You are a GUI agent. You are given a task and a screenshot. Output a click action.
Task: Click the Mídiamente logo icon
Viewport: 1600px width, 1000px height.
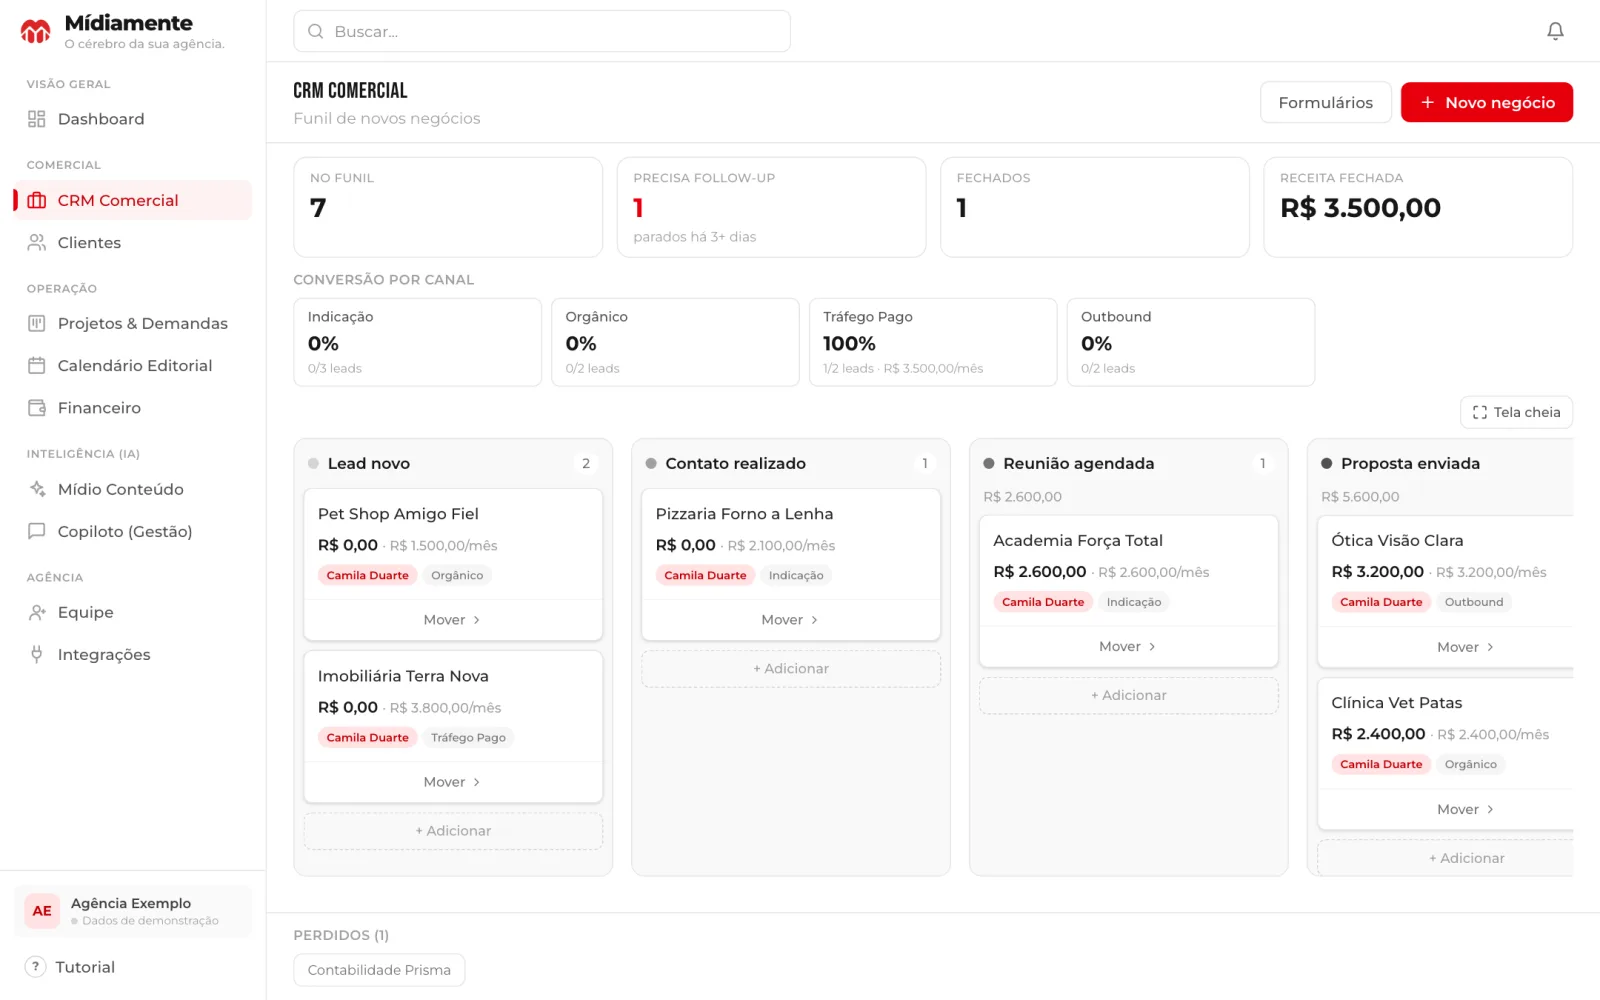pyautogui.click(x=36, y=31)
